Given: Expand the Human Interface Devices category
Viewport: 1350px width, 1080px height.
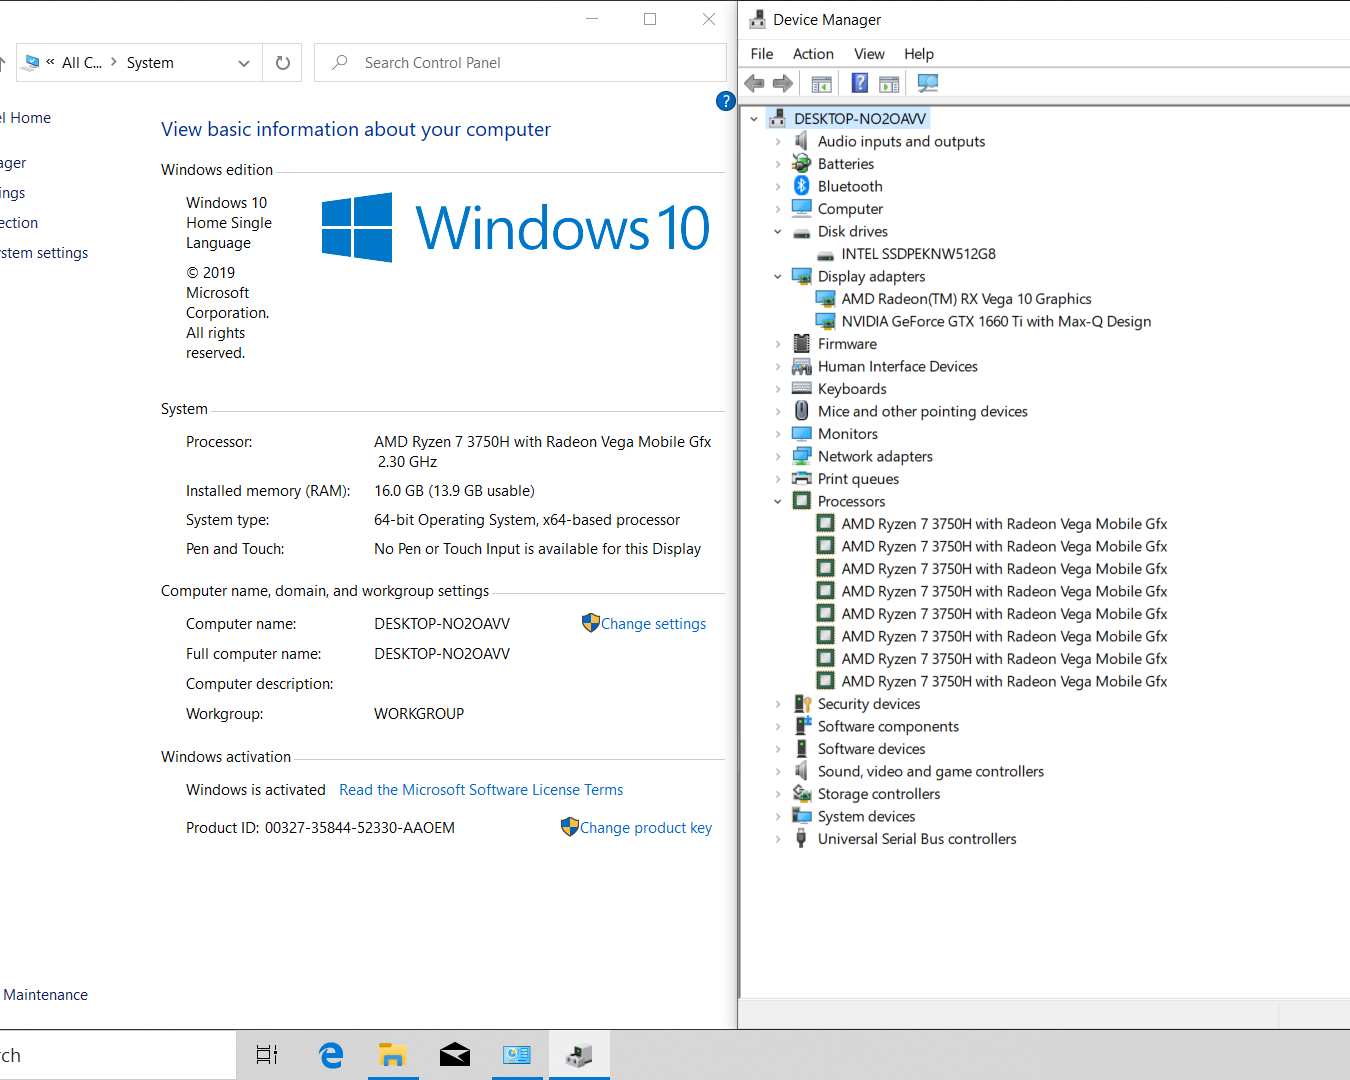Looking at the screenshot, I should 778,366.
